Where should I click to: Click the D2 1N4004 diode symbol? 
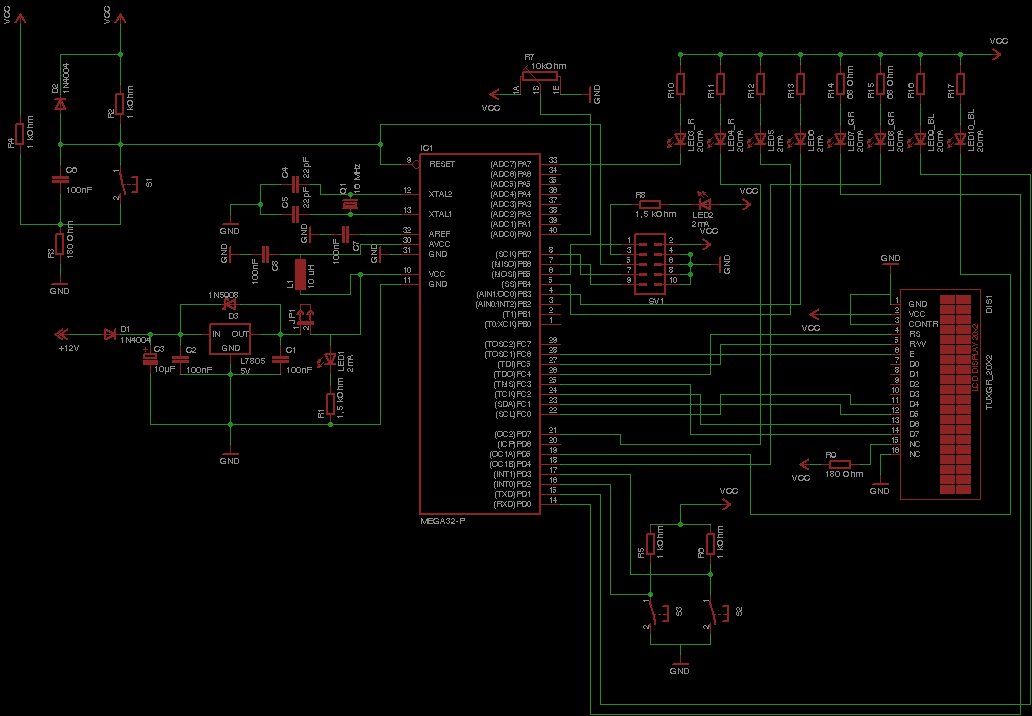(61, 104)
